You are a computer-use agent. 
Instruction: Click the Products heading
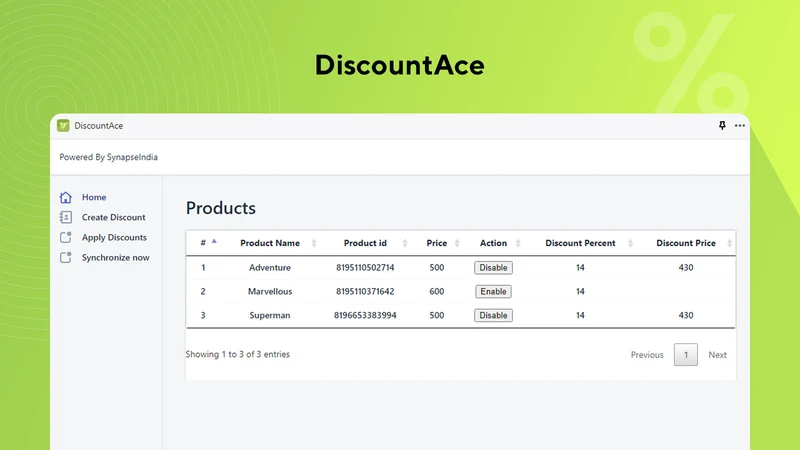click(x=221, y=208)
